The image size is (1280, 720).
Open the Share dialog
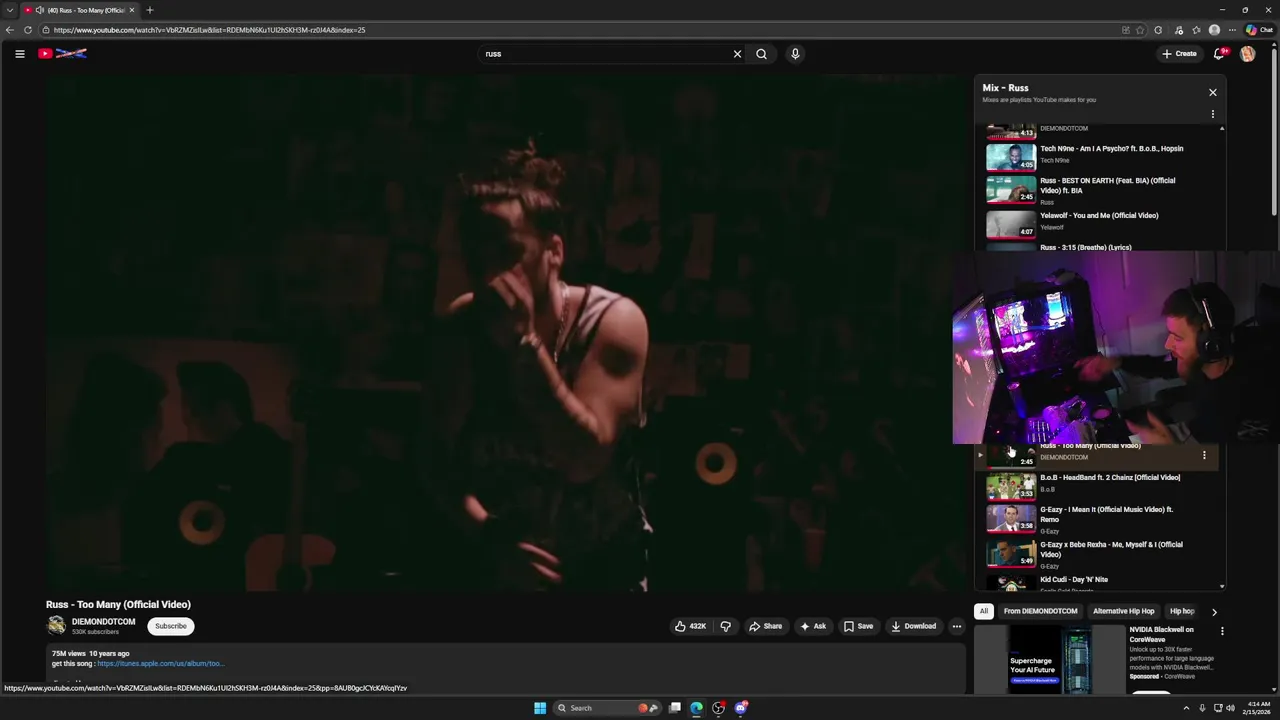pyautogui.click(x=765, y=626)
